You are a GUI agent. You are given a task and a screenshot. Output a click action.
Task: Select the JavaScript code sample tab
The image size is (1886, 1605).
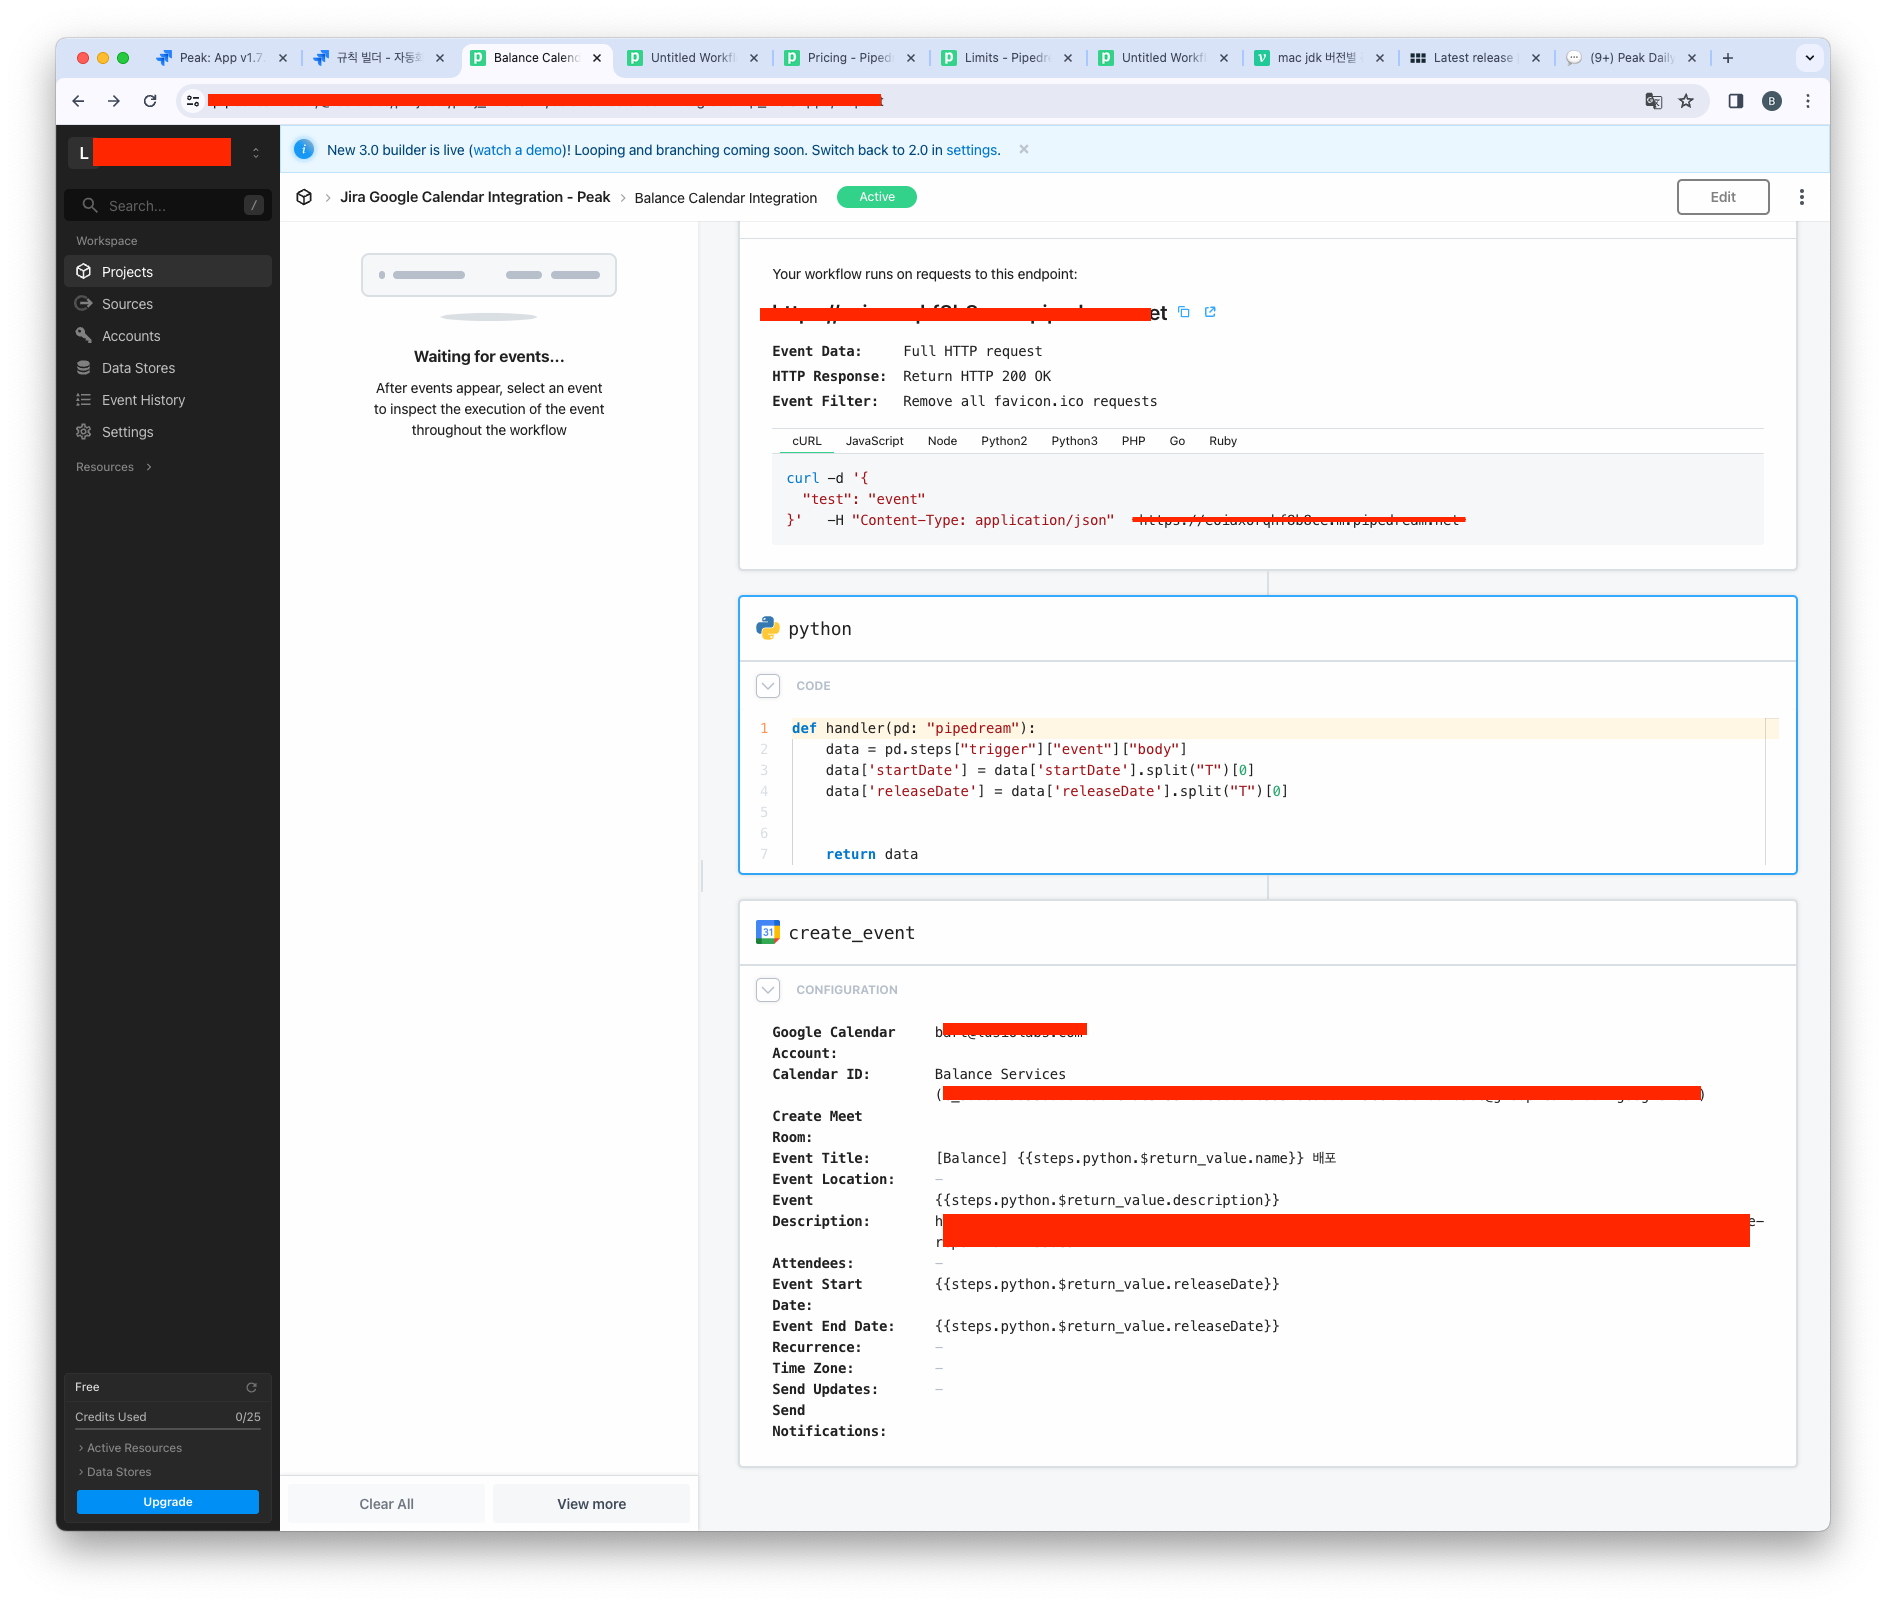(x=874, y=441)
